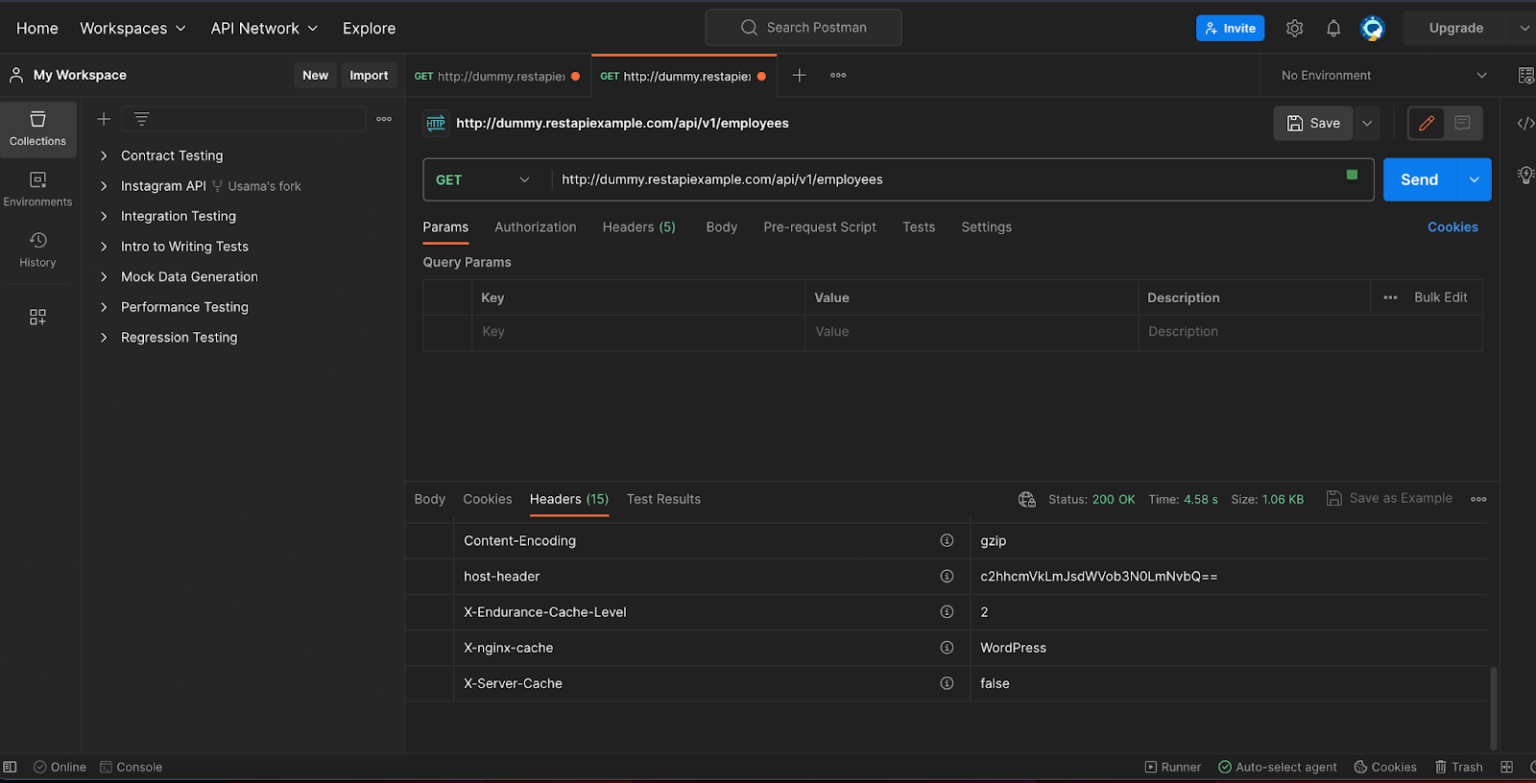Click the Bulk Edit link
This screenshot has height=783, width=1536.
(1440, 297)
